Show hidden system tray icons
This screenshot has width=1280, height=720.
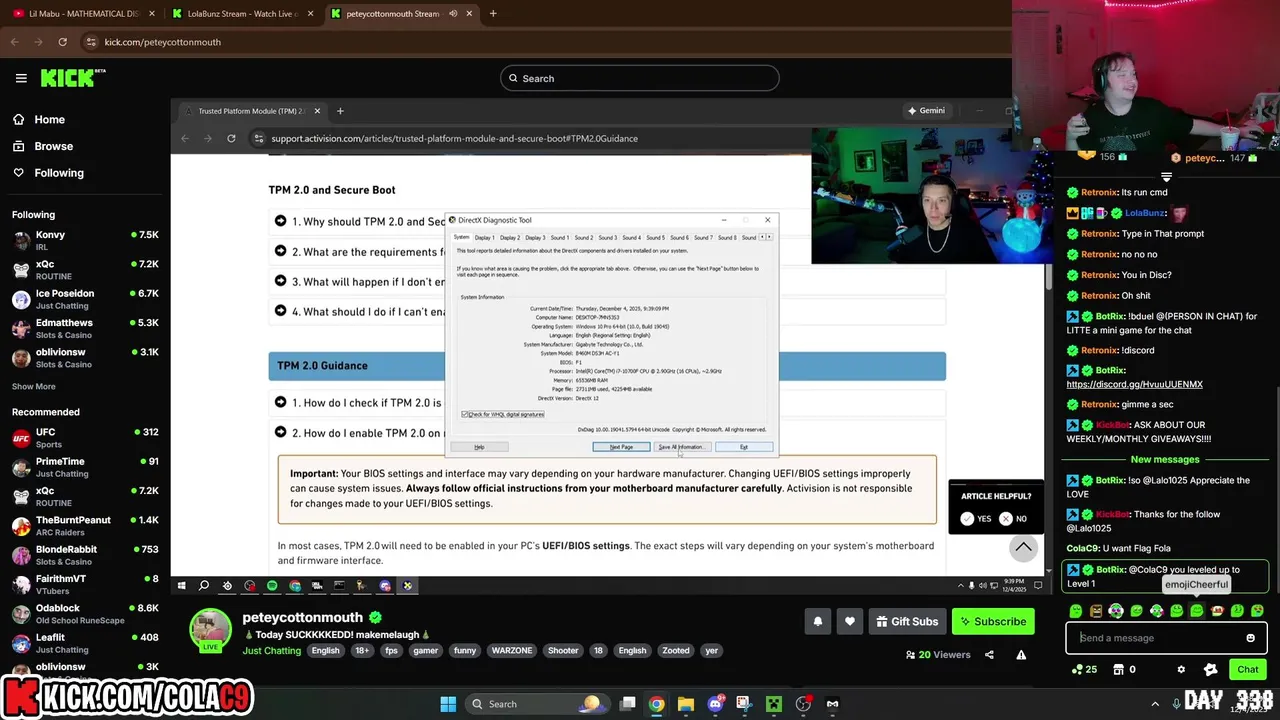pos(1154,704)
